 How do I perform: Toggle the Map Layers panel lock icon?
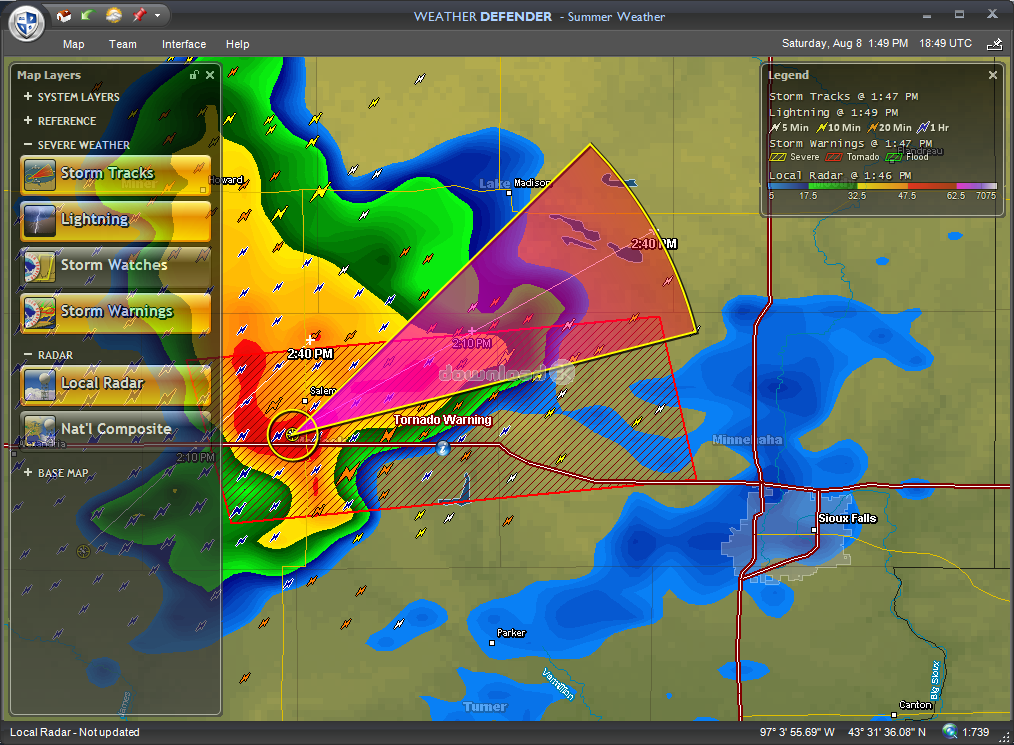194,75
